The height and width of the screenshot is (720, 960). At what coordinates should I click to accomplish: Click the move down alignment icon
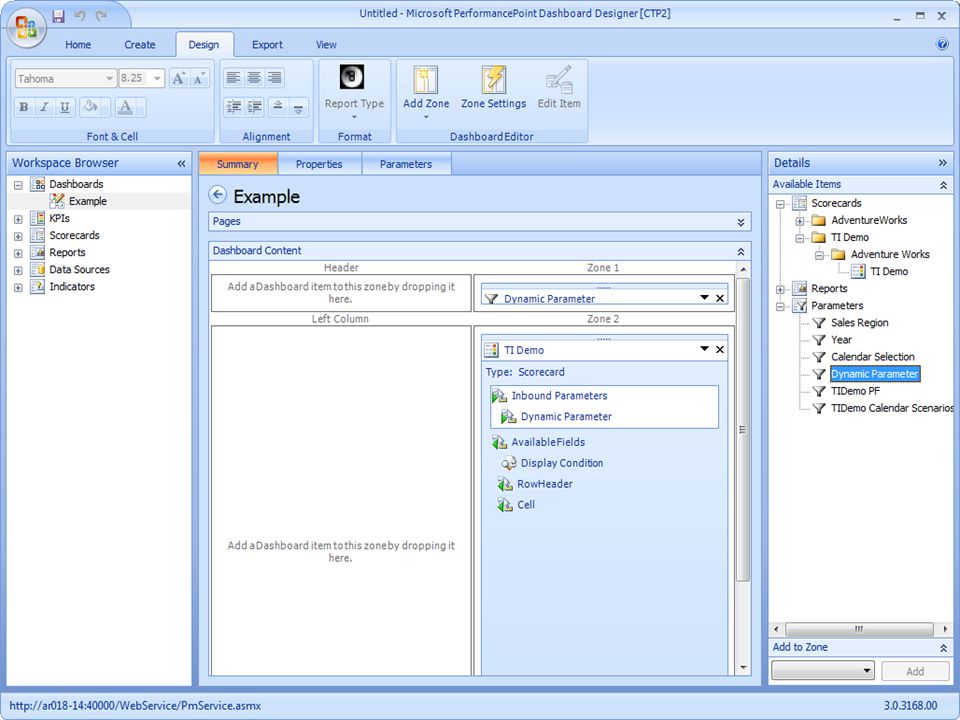[299, 107]
